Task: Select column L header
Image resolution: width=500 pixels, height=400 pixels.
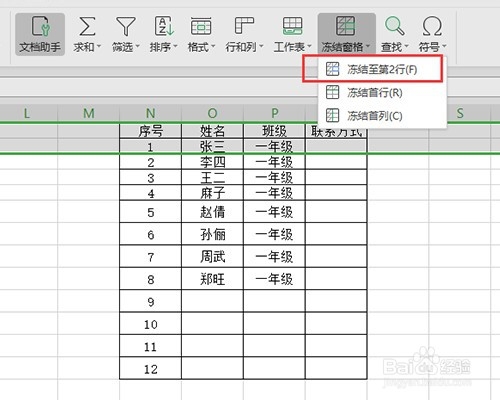Action: (27, 113)
